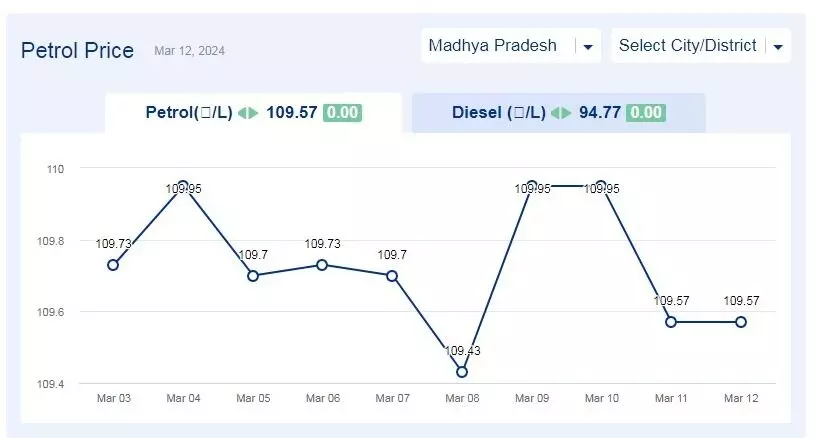Click the Petrol 0.00 change badge

tap(342, 113)
